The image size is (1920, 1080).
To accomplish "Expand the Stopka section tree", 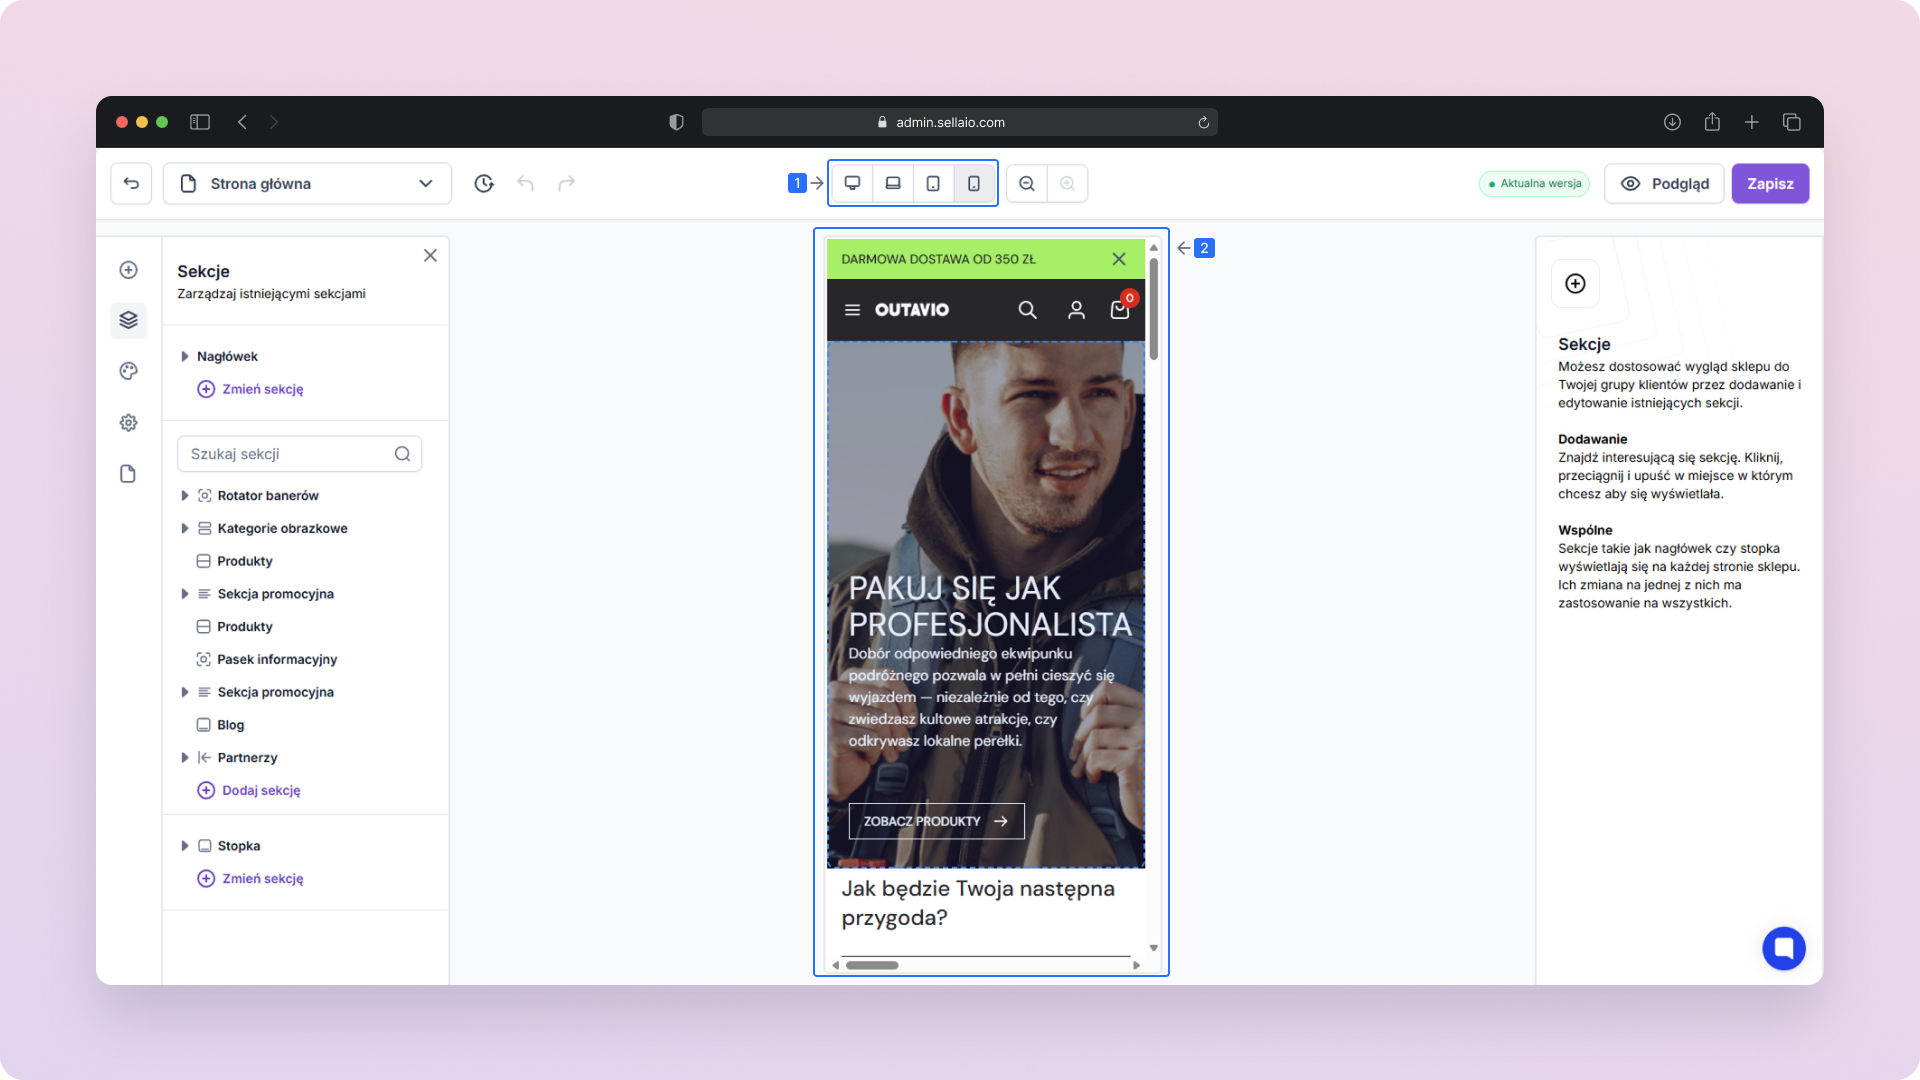I will point(185,846).
